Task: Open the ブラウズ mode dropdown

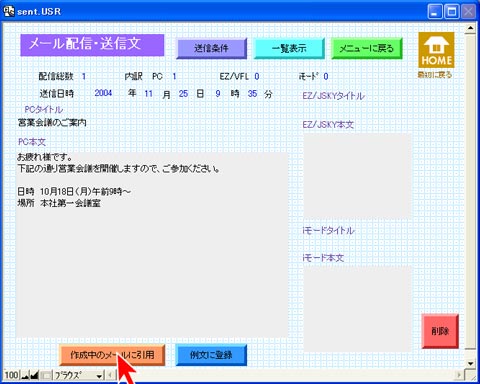Action: (79, 376)
